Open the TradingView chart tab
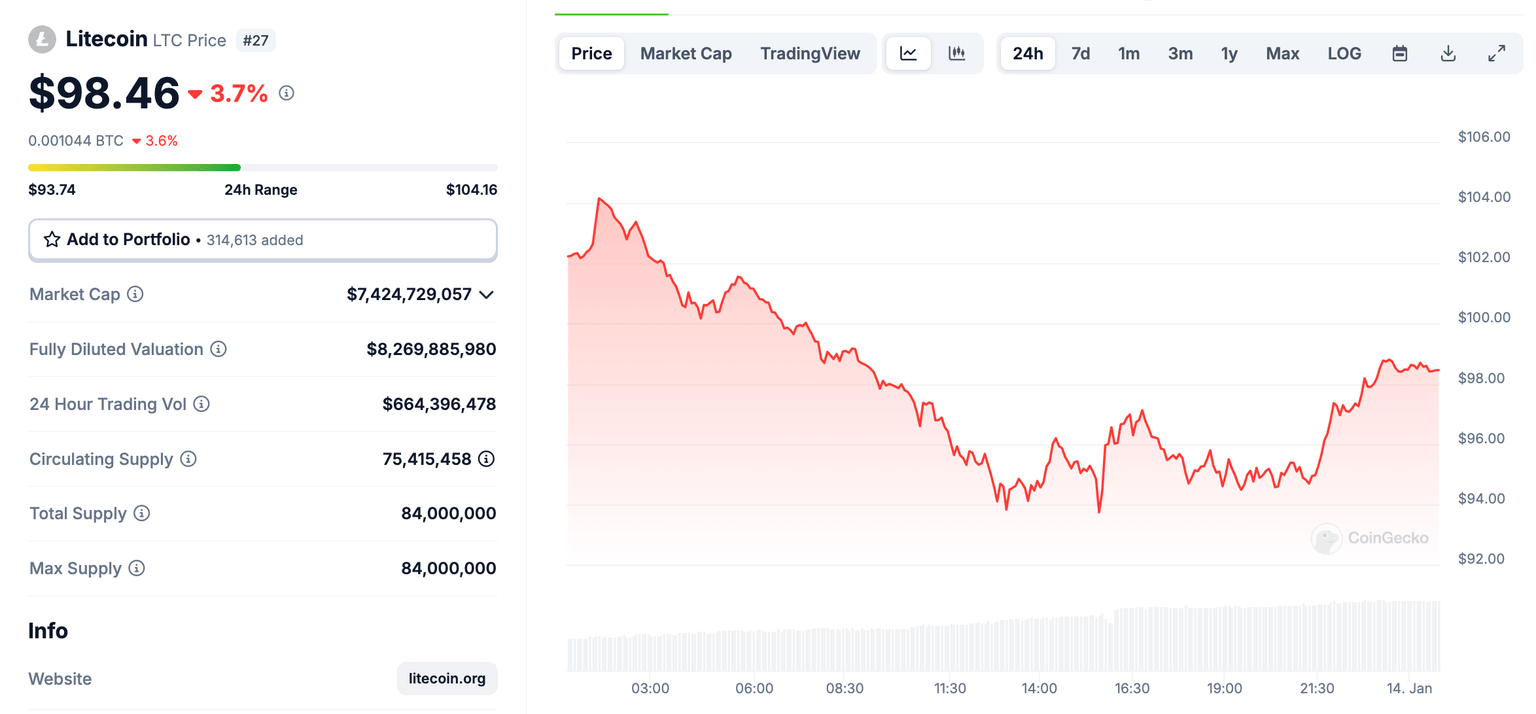 point(810,54)
